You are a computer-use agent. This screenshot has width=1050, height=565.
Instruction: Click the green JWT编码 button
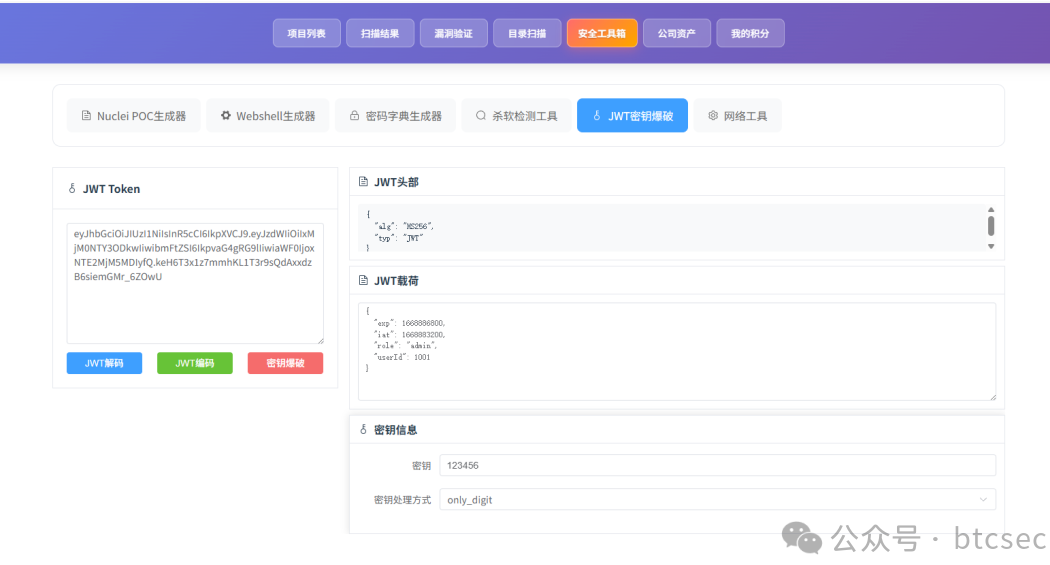[x=195, y=363]
